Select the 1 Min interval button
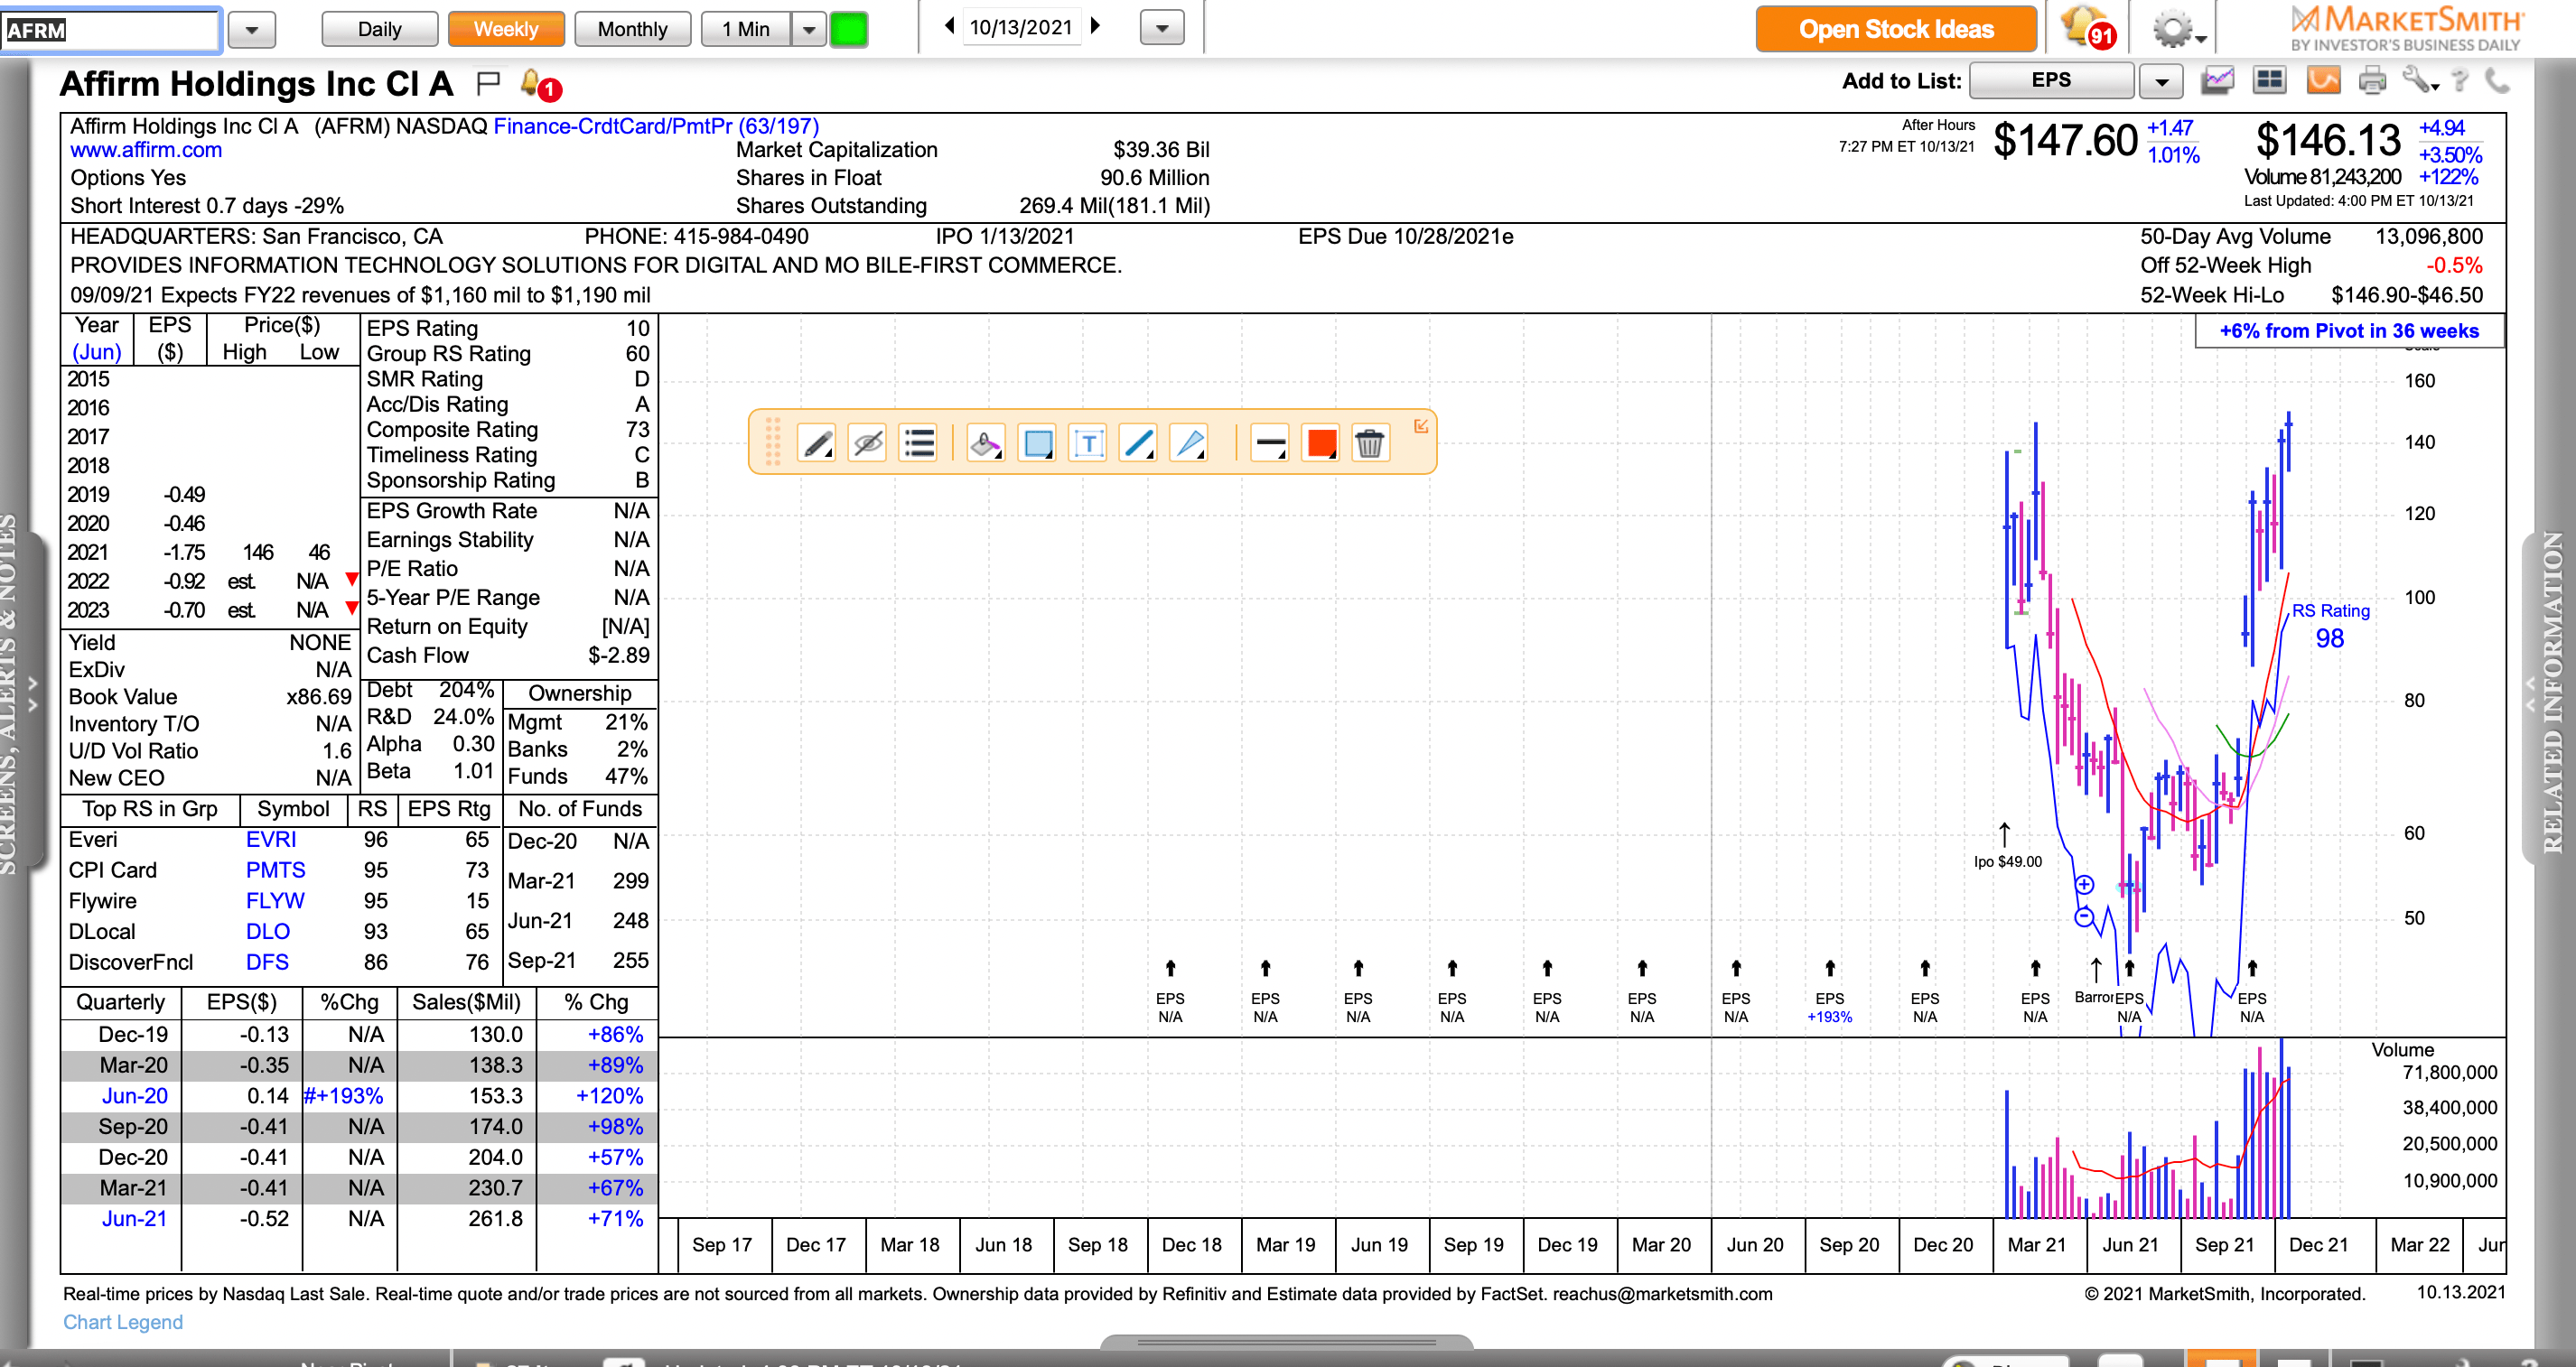2576x1367 pixels. coord(746,29)
